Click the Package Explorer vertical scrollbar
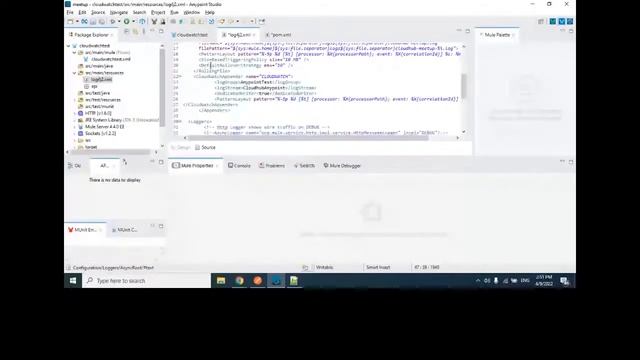 tap(162, 87)
